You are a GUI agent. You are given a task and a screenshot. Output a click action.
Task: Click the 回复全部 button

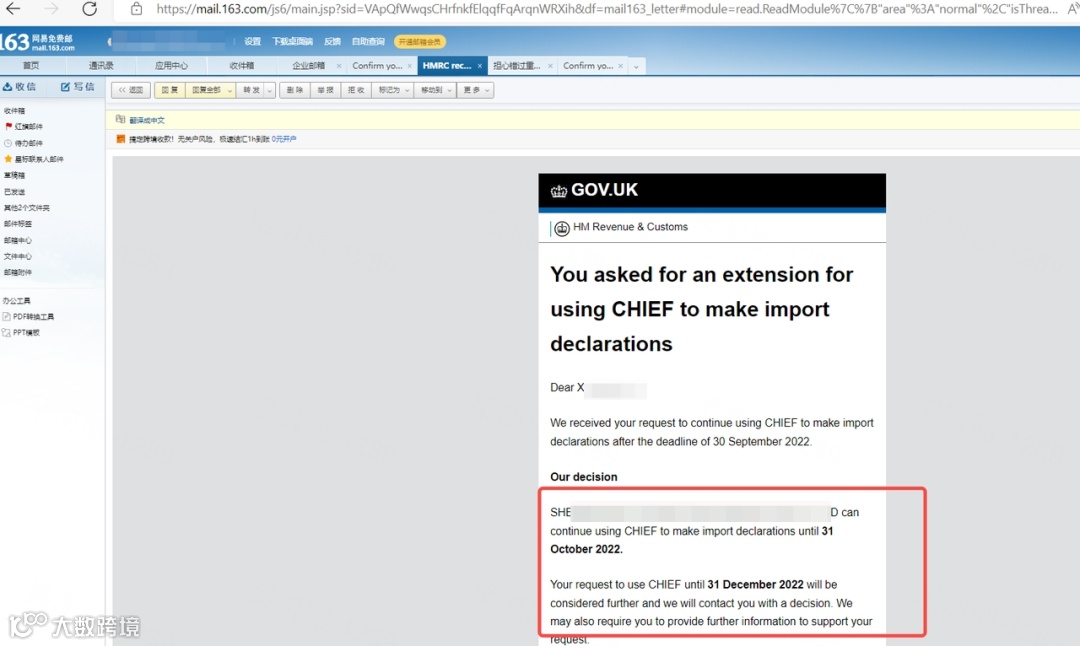point(206,90)
